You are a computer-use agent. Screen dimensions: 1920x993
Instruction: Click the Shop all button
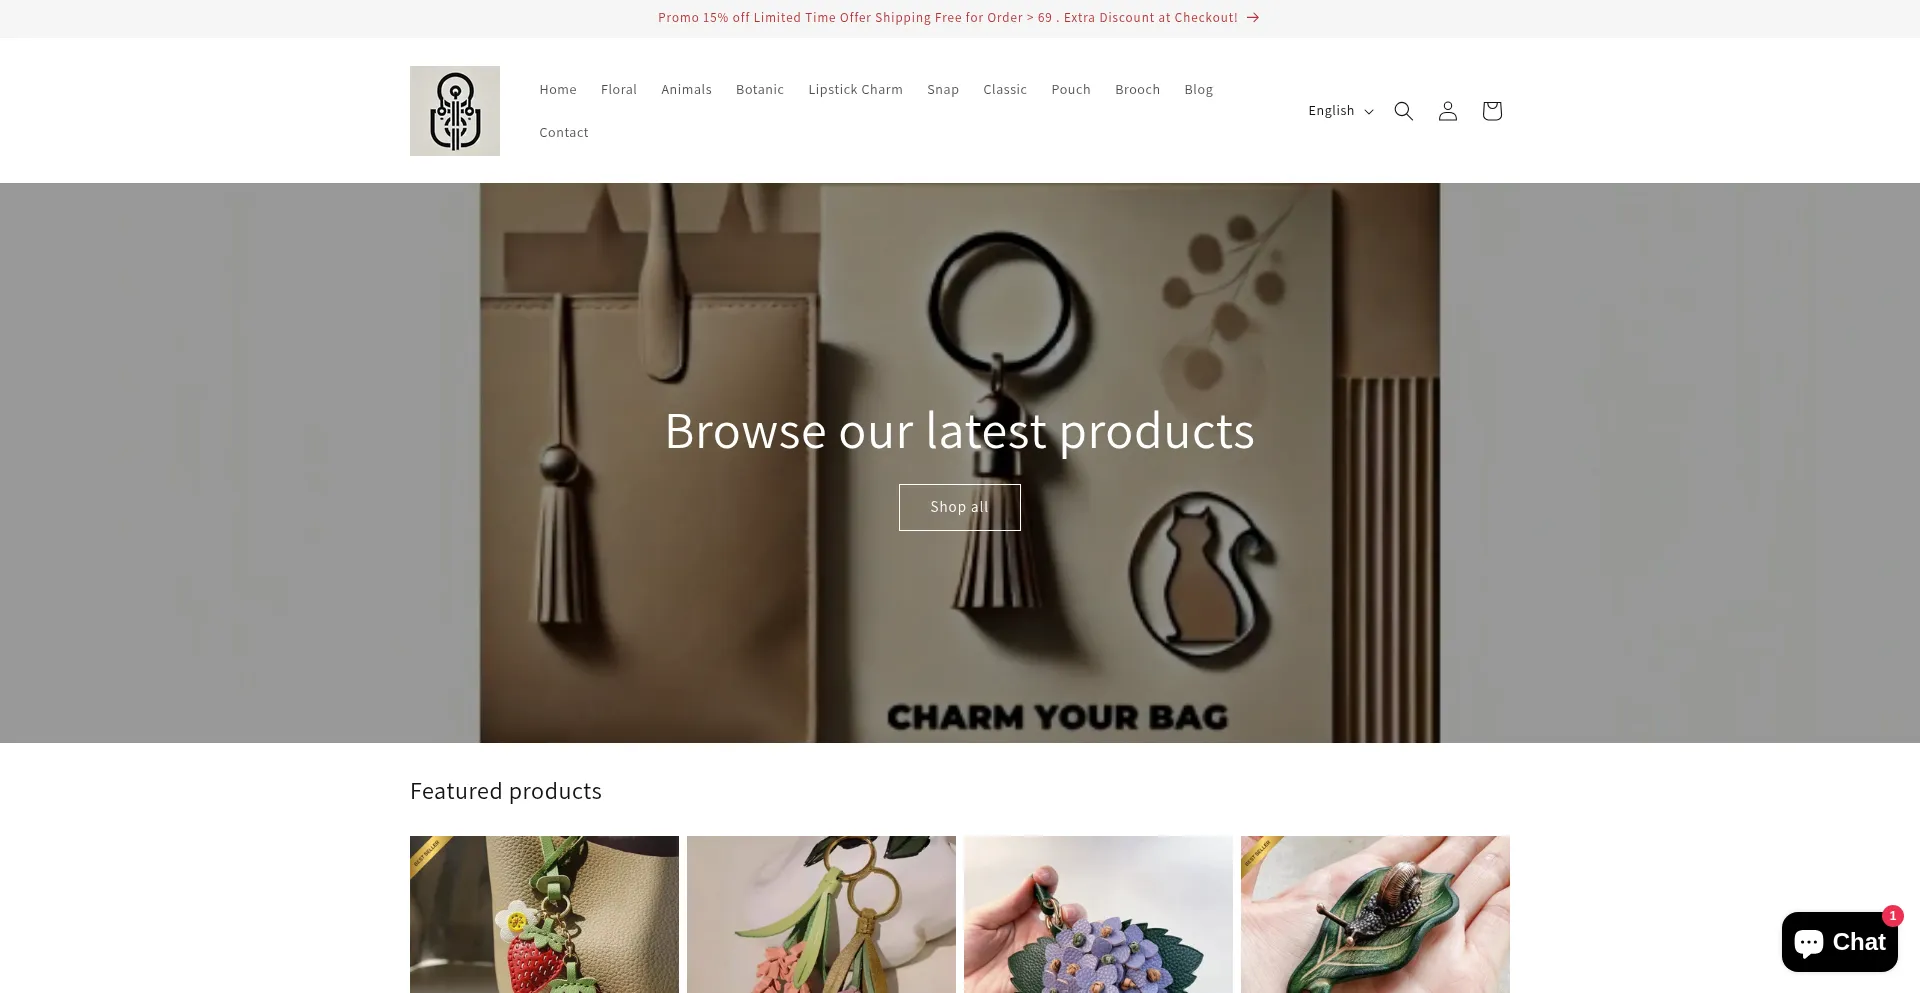click(x=960, y=507)
